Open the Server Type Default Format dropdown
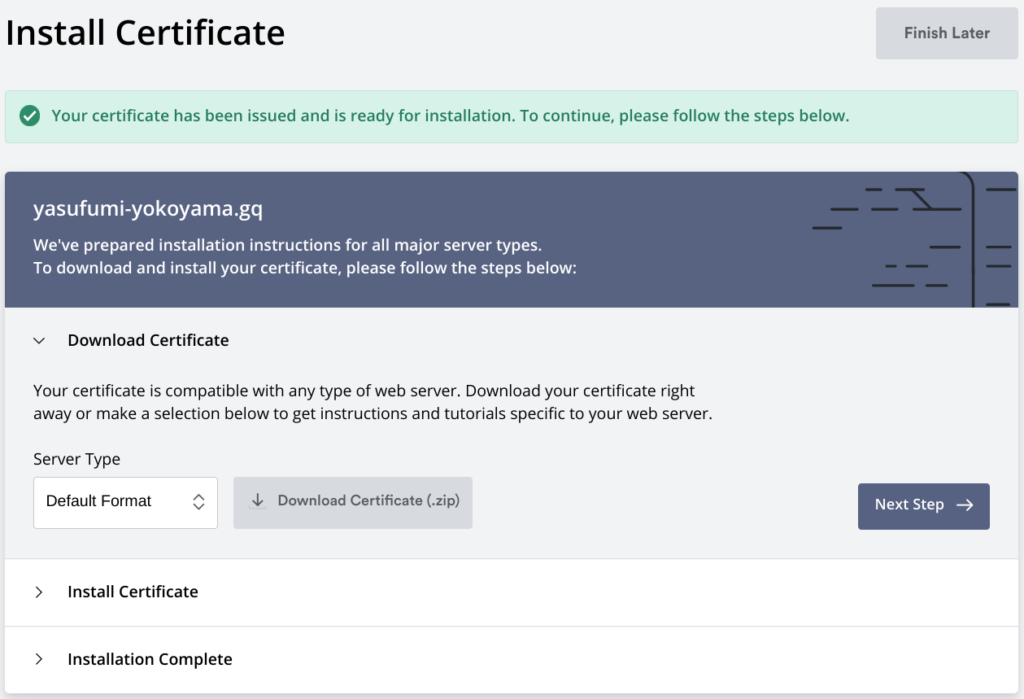This screenshot has height=699, width=1024. click(125, 502)
